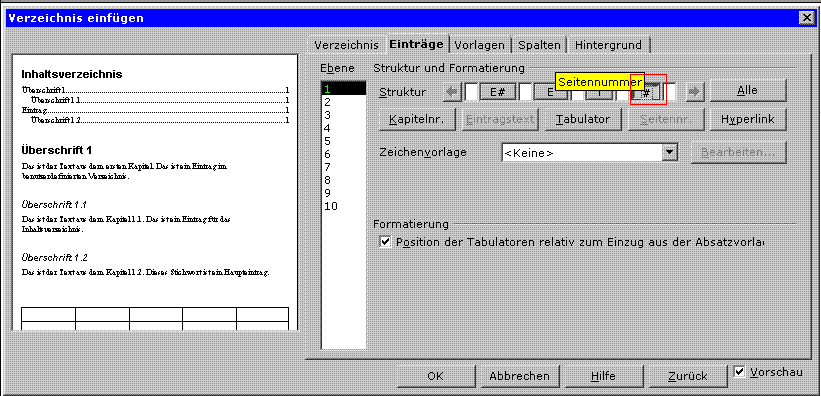The height and width of the screenshot is (396, 821).
Task: Cancel with the Abbrechen button
Action: point(519,376)
